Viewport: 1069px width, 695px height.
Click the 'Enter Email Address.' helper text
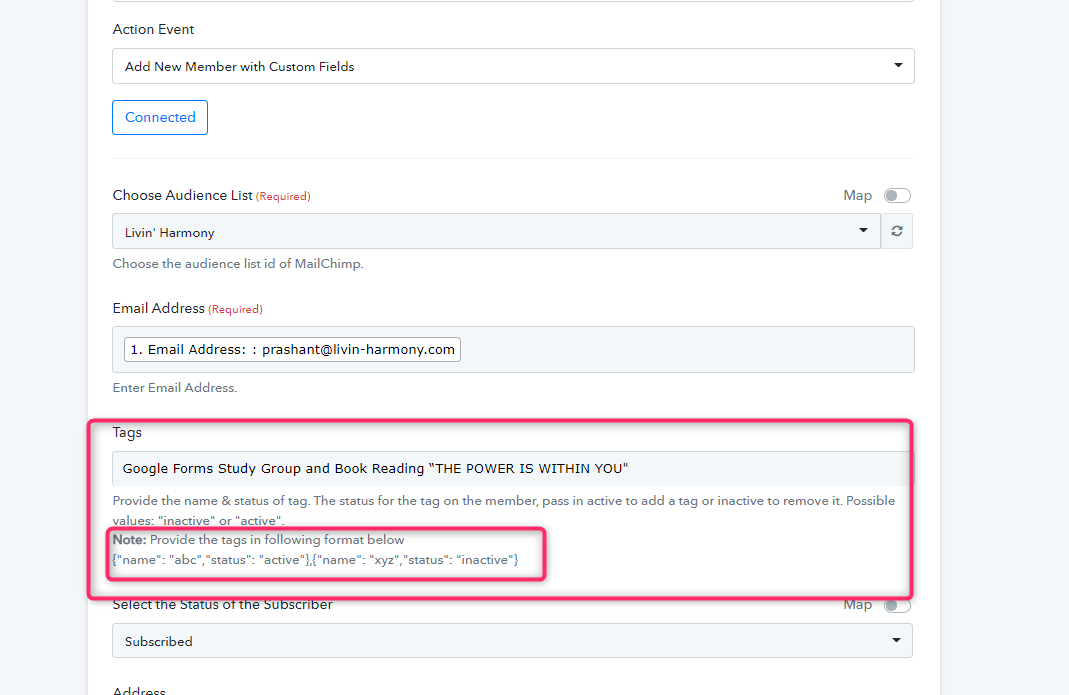[175, 387]
